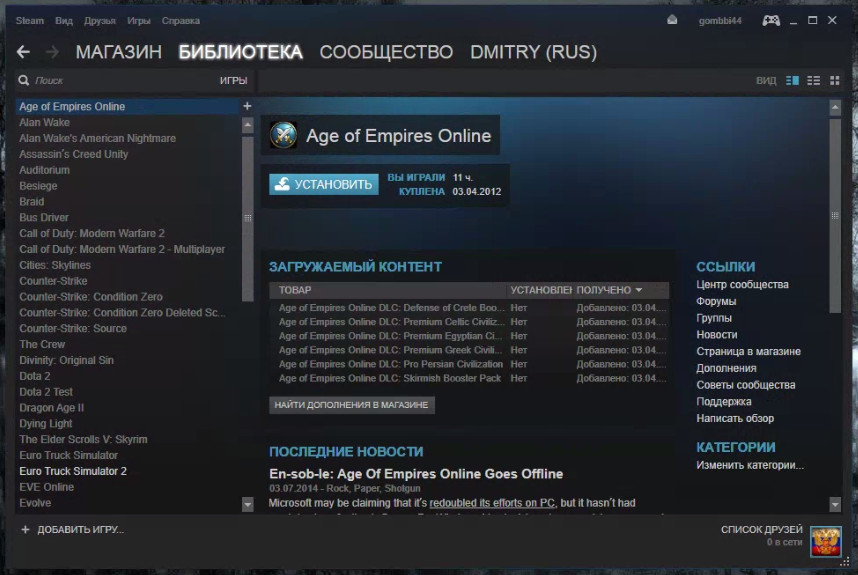Viewport: 858px width, 575px height.
Task: Switch to detail view layout icon
Action: (x=792, y=80)
